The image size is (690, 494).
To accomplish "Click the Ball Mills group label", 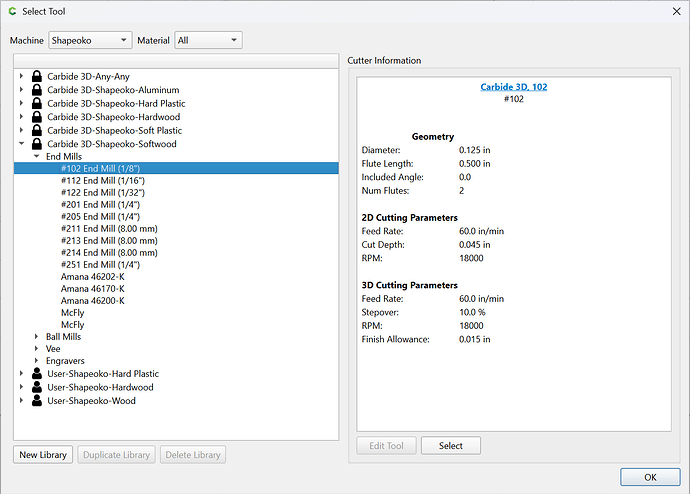I will coord(63,337).
